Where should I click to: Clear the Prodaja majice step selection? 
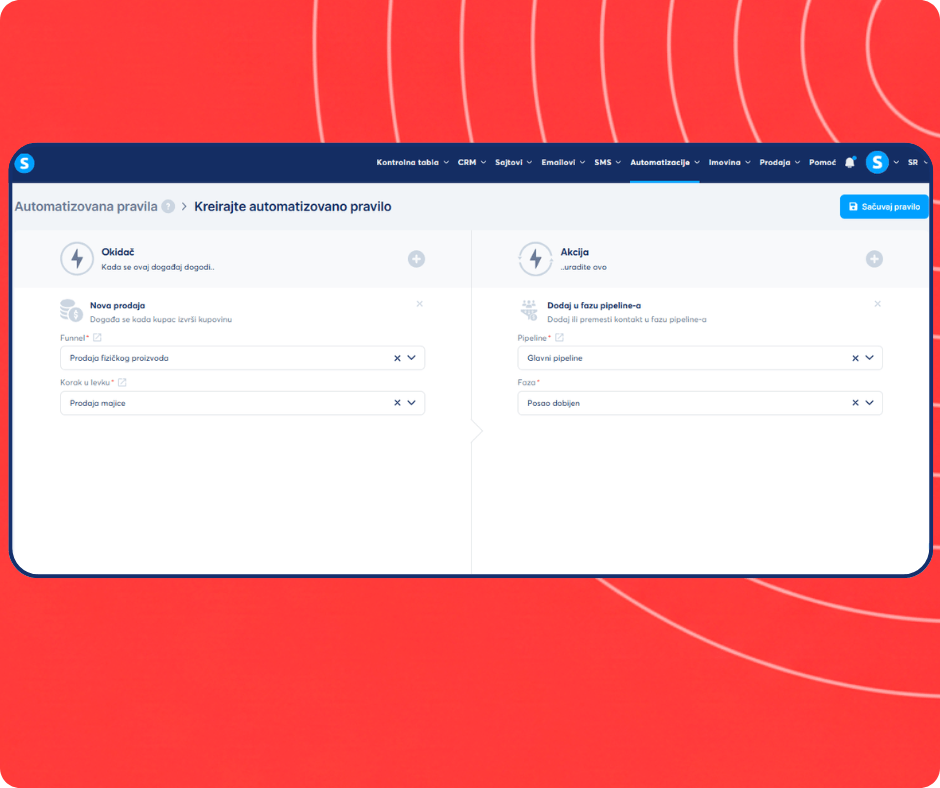point(397,403)
